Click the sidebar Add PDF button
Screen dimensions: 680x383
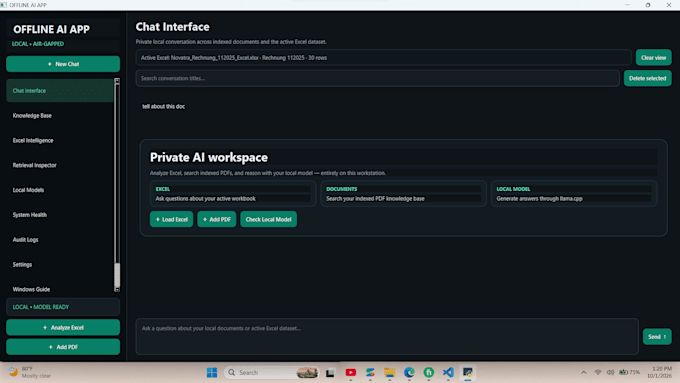63,347
